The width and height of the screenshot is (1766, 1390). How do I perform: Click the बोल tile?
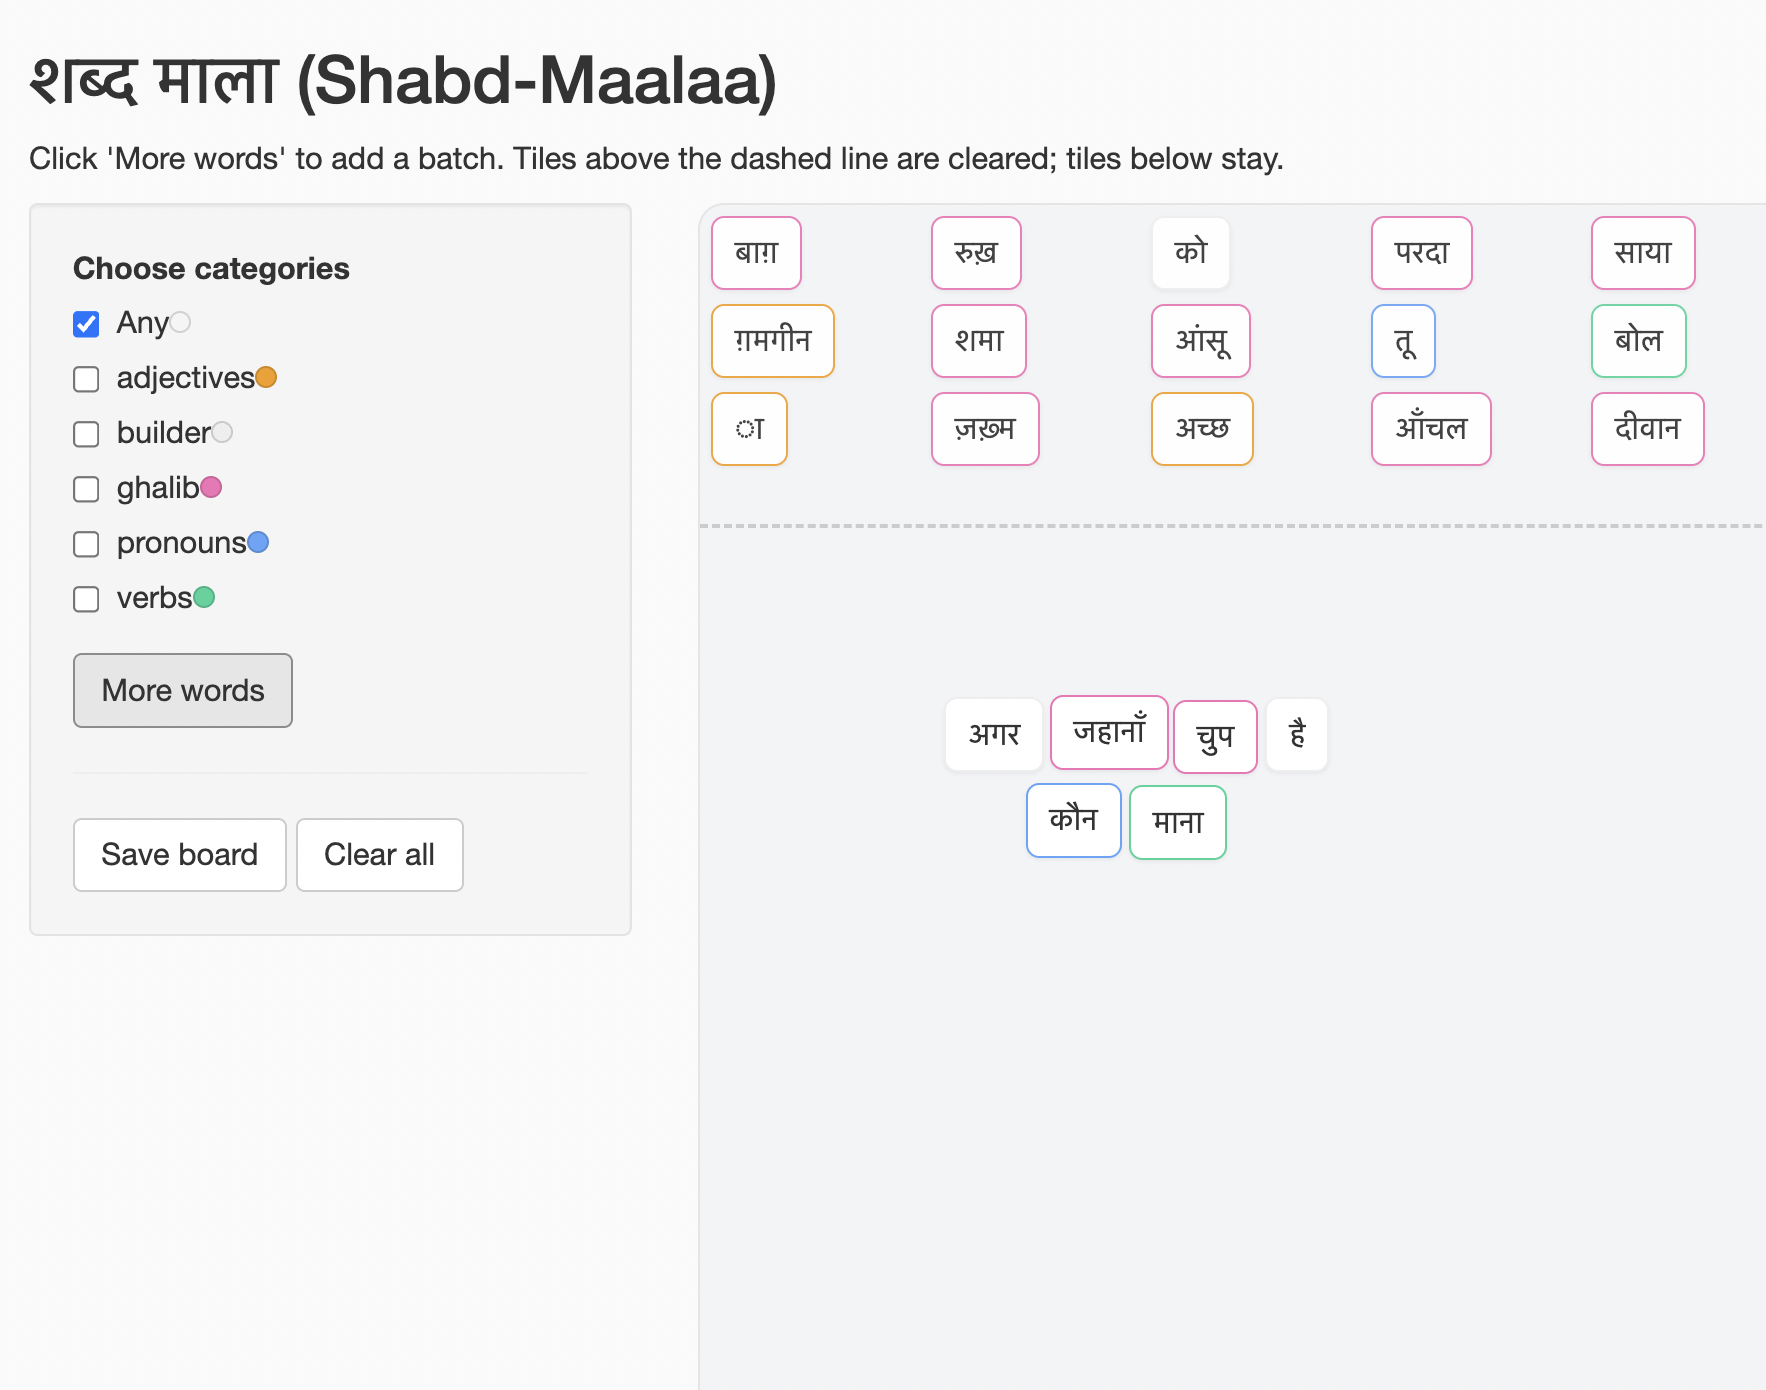pyautogui.click(x=1638, y=341)
